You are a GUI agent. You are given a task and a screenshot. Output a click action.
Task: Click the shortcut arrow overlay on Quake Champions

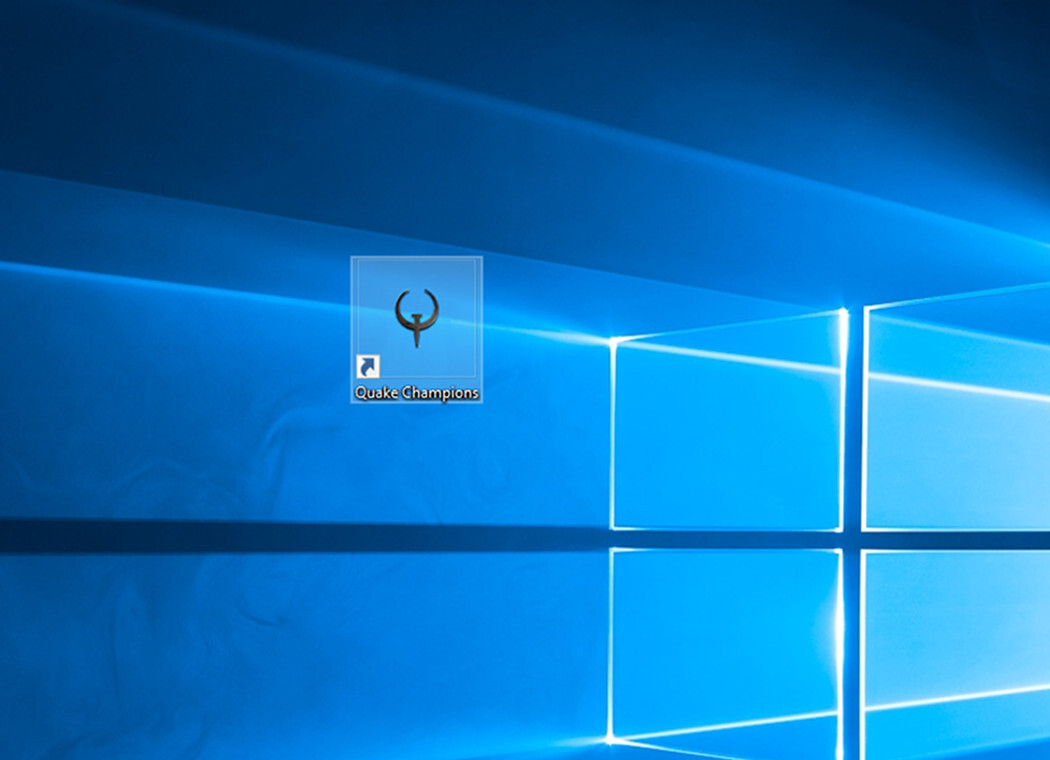point(368,367)
